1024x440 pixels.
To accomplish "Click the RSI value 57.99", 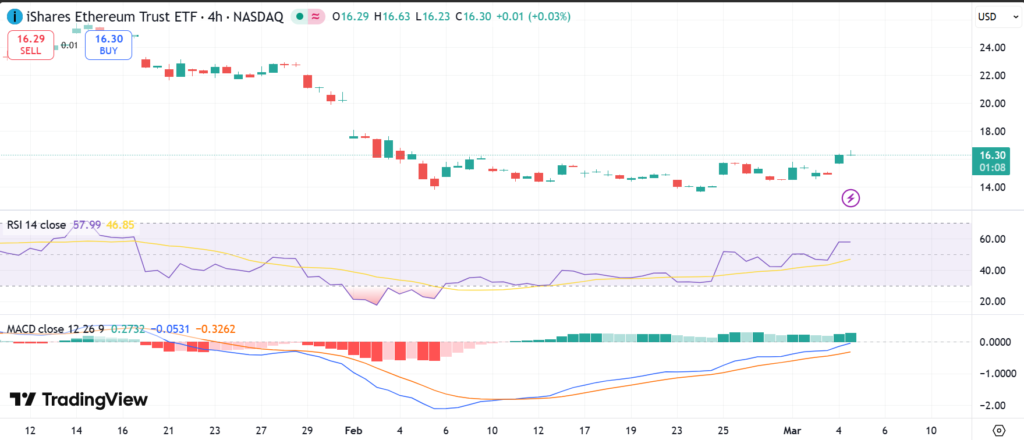I will coord(88,225).
